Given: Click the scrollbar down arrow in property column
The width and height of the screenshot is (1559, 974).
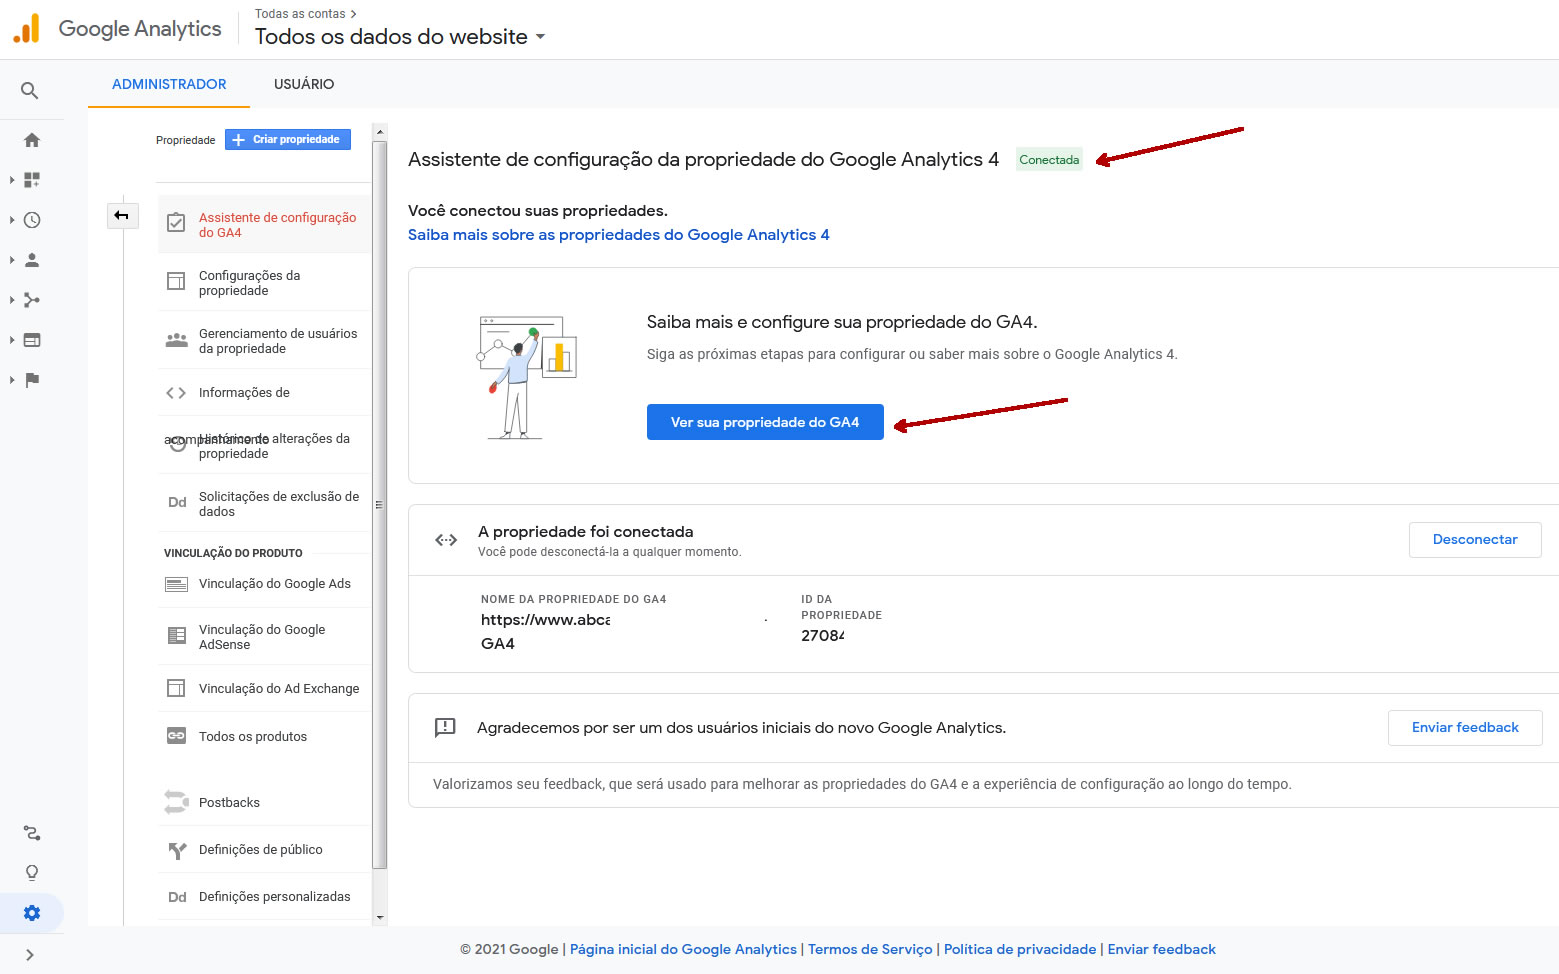Looking at the screenshot, I should tap(379, 917).
